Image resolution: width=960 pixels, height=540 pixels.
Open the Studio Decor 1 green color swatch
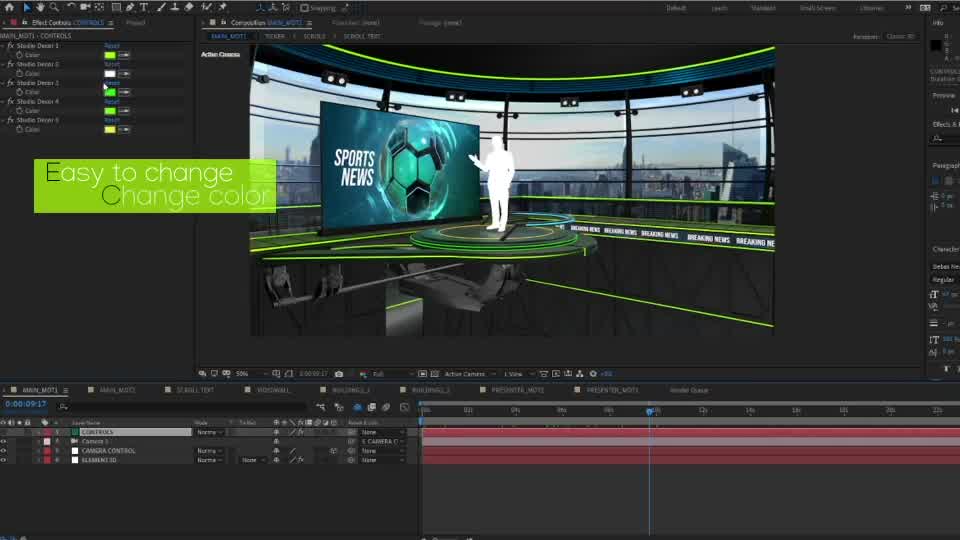110,55
